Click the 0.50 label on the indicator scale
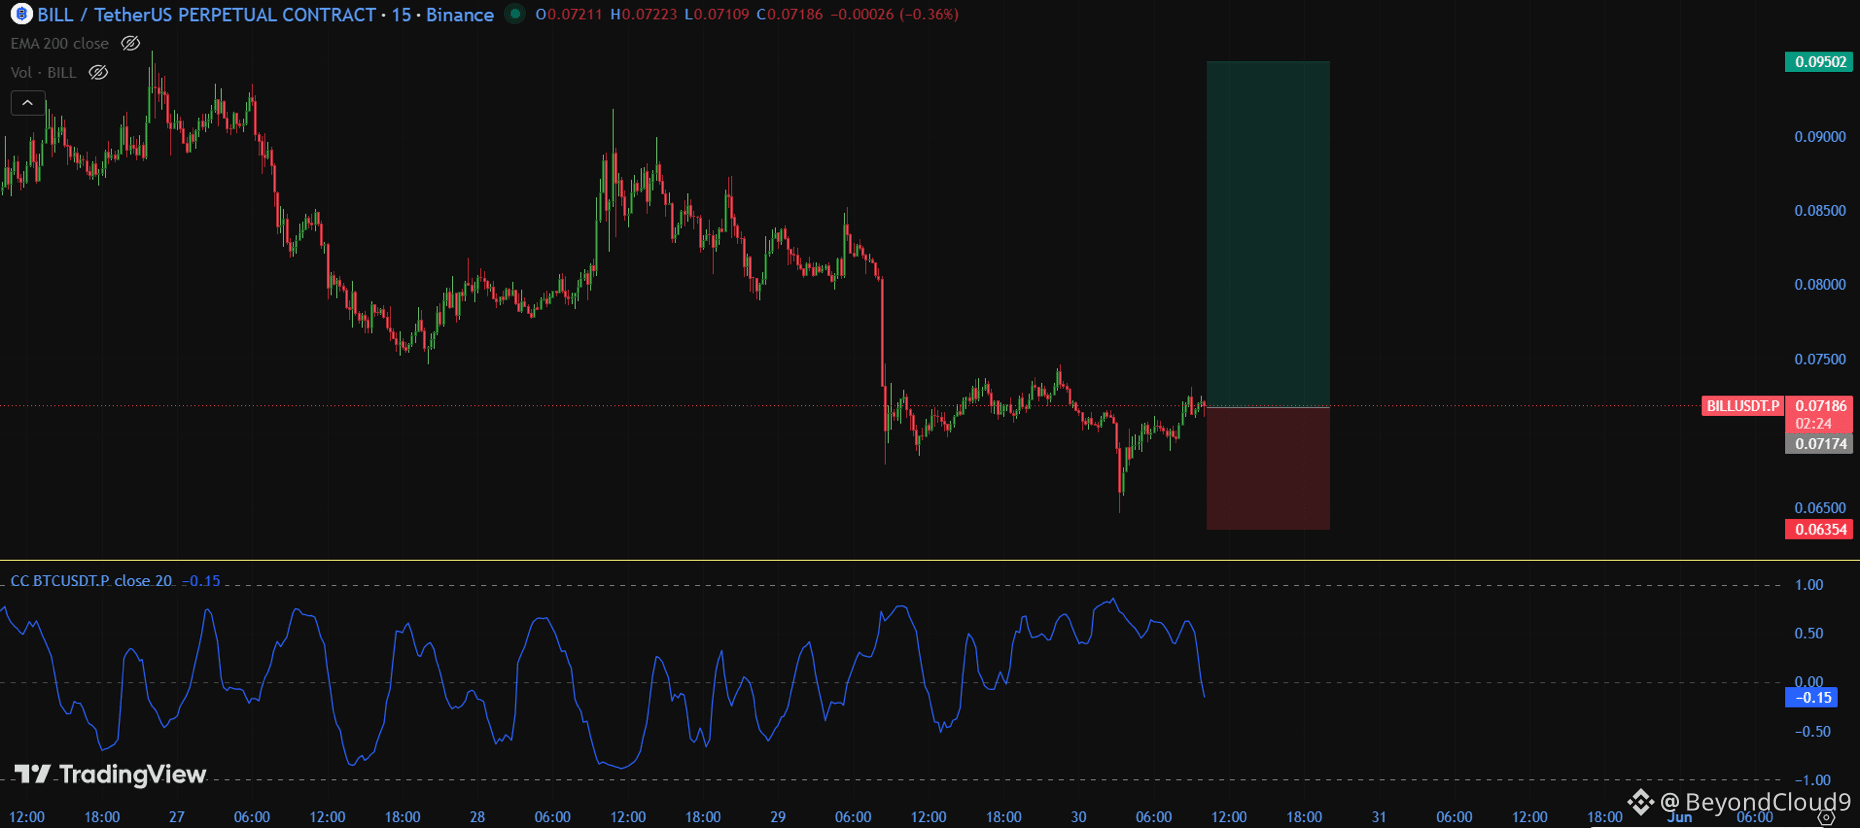This screenshot has height=828, width=1860. click(1809, 633)
